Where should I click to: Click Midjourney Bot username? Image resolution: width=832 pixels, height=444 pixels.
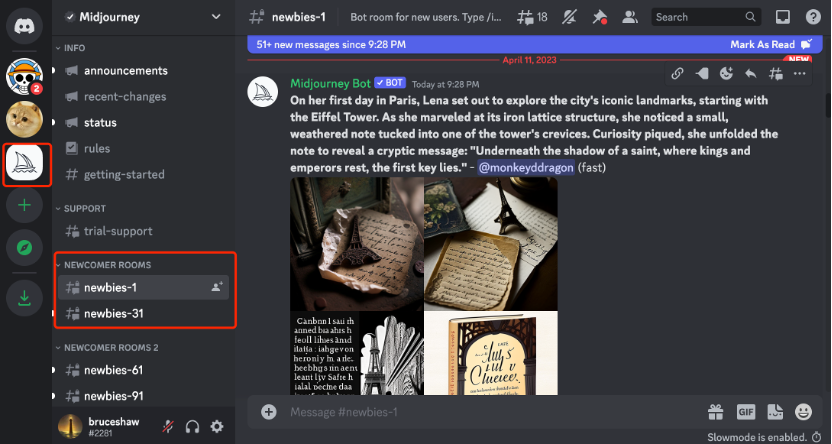coord(331,83)
